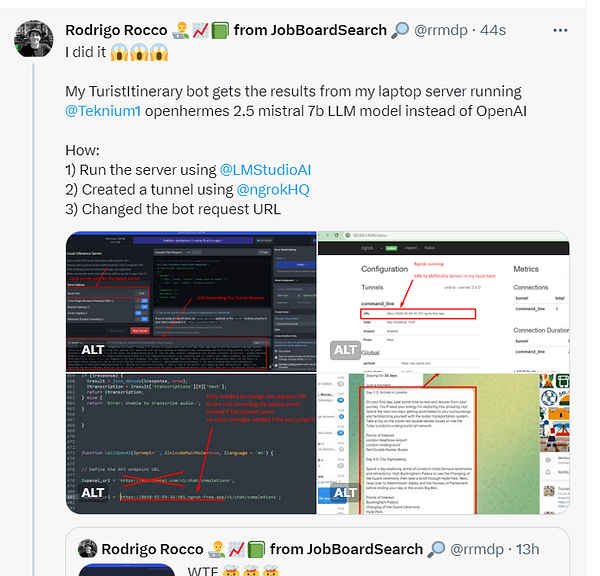Open the PHP code screenshot

(191, 444)
